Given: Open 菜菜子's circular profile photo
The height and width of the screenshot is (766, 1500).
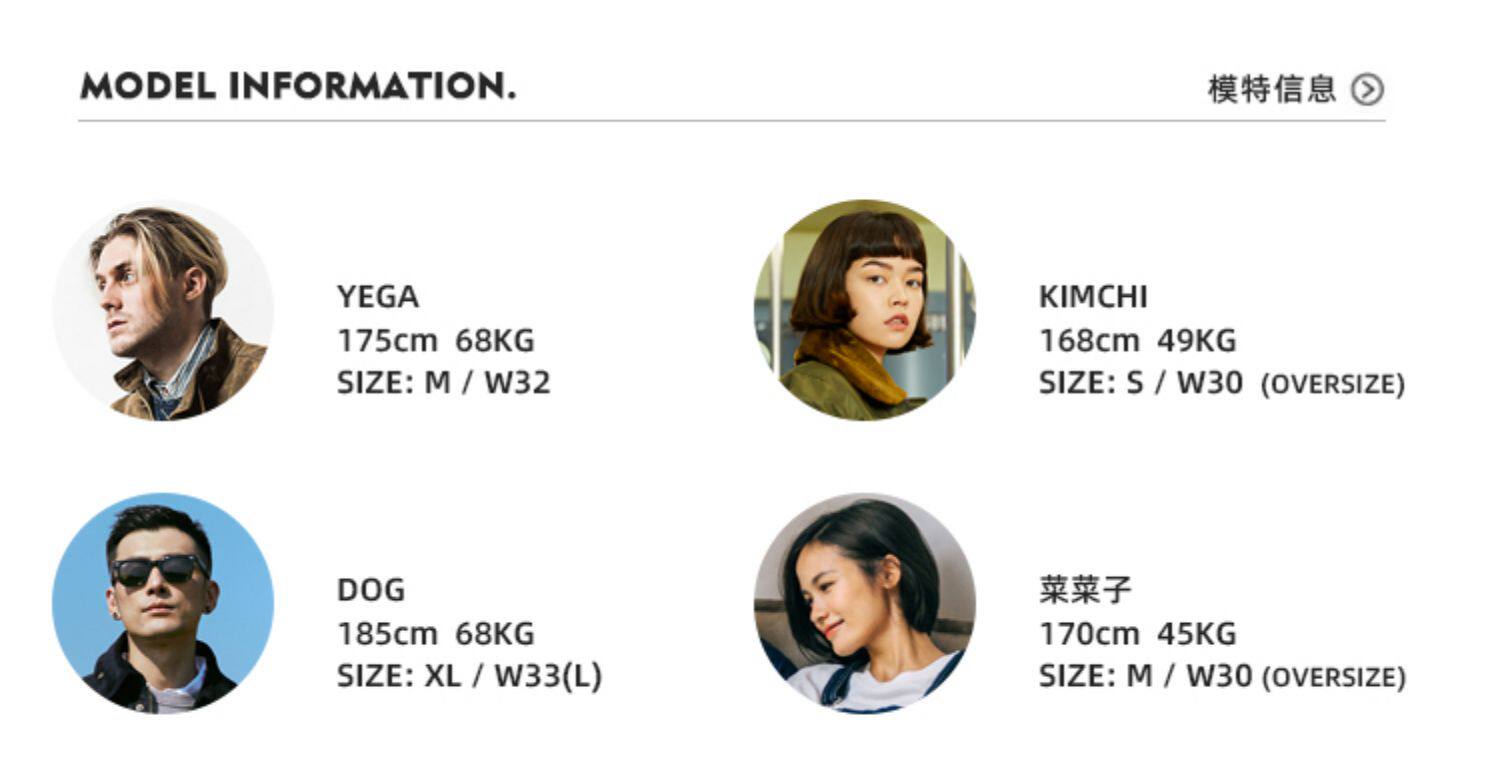Looking at the screenshot, I should [864, 603].
